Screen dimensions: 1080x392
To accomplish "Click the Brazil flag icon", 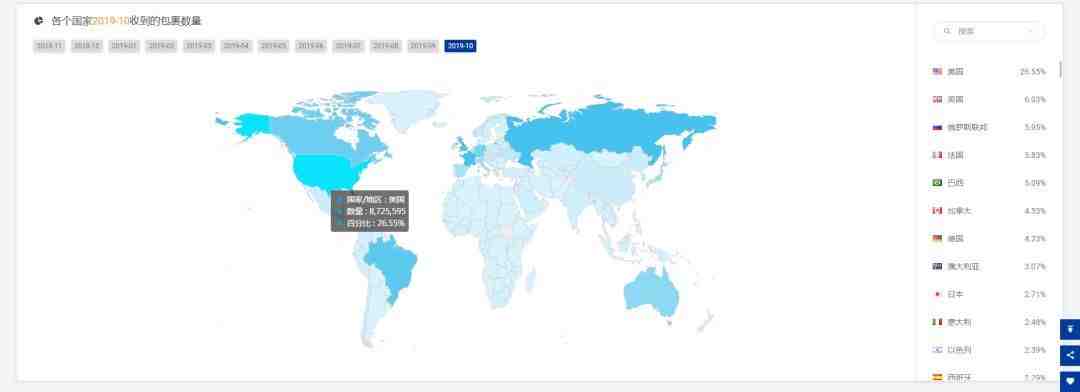I will pyautogui.click(x=937, y=183).
